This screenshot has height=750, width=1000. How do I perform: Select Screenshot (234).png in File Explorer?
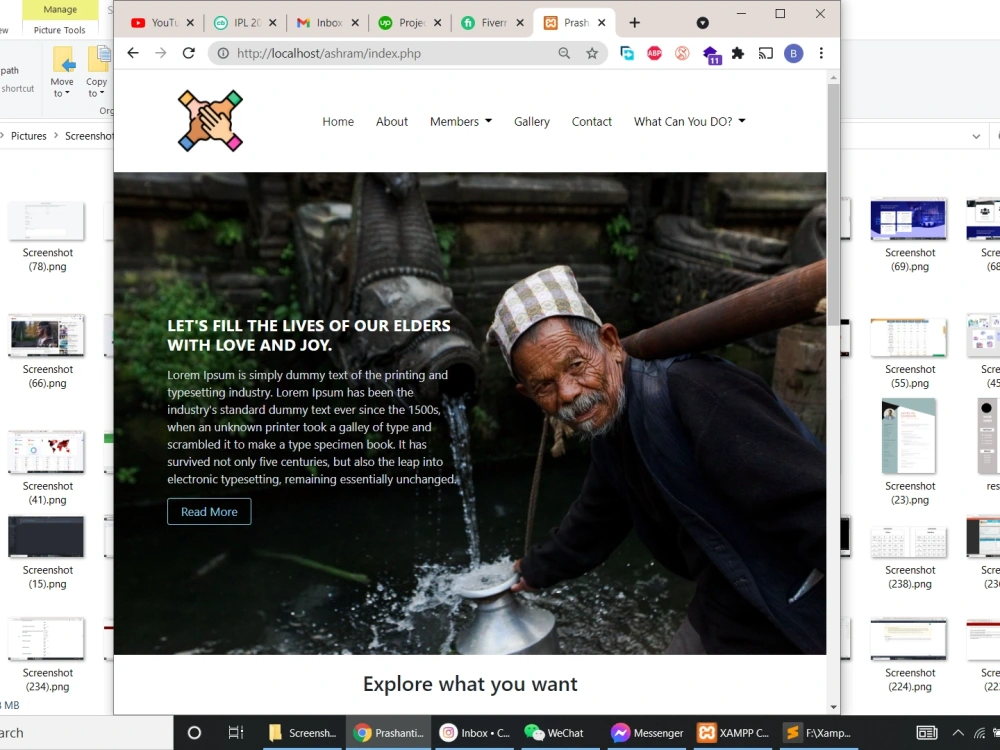(x=47, y=655)
